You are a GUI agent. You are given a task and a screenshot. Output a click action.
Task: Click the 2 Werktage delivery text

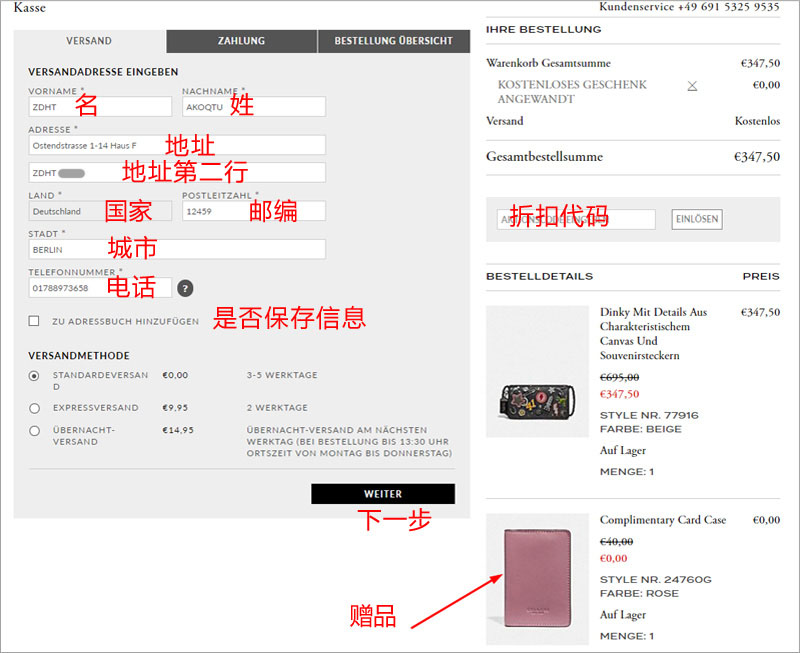(x=277, y=408)
